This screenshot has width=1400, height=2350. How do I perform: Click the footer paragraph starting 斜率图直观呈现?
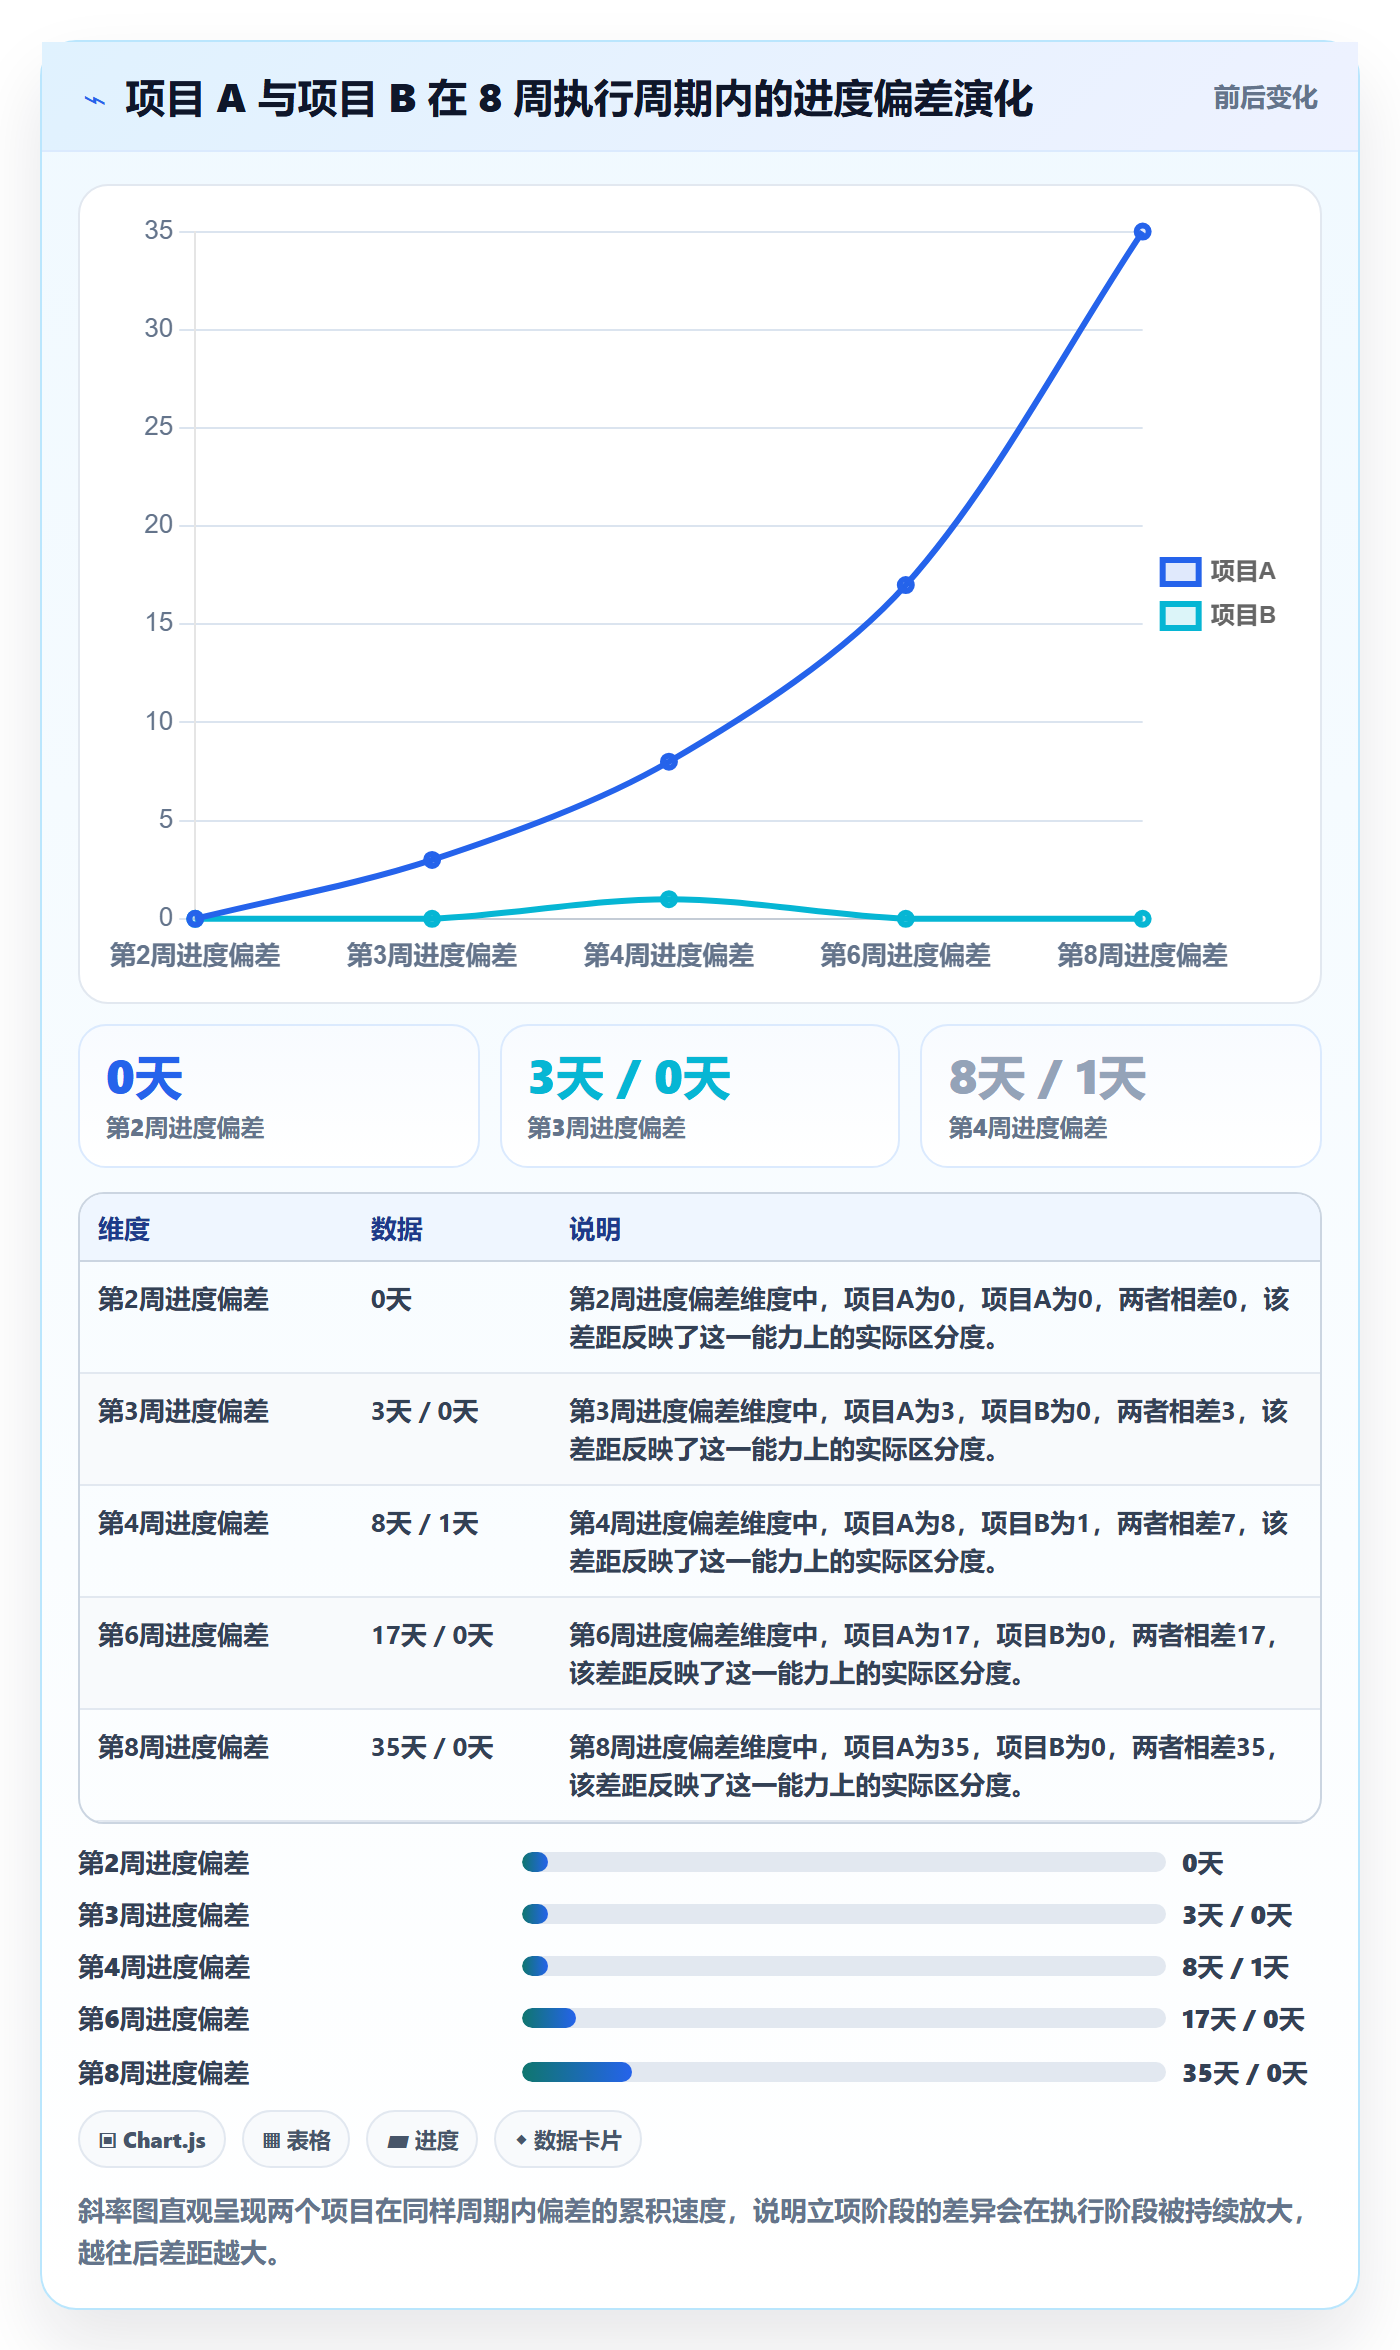tap(694, 2231)
